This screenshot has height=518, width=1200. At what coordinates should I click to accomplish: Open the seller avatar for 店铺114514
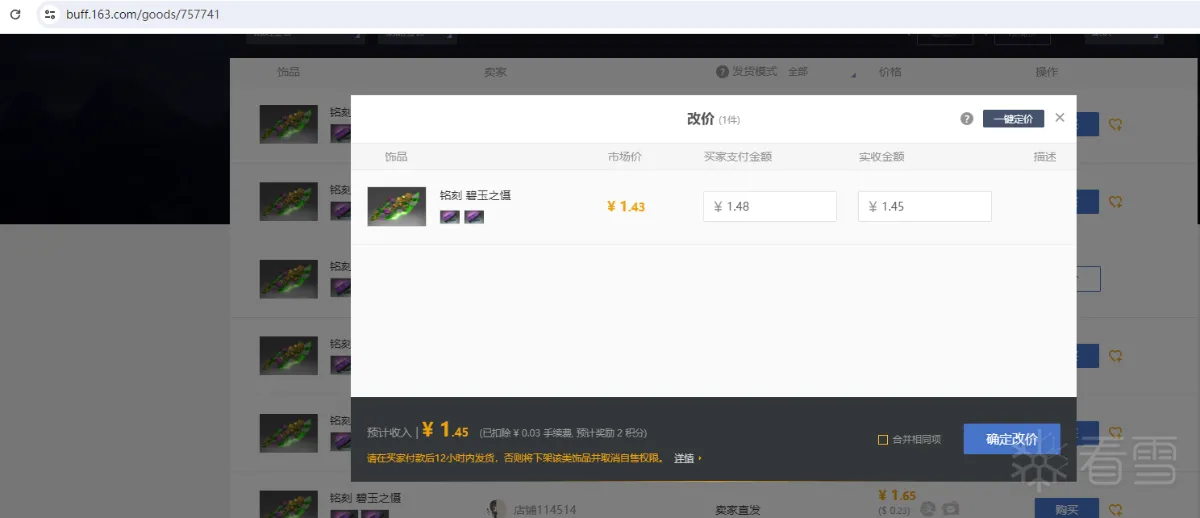(495, 509)
